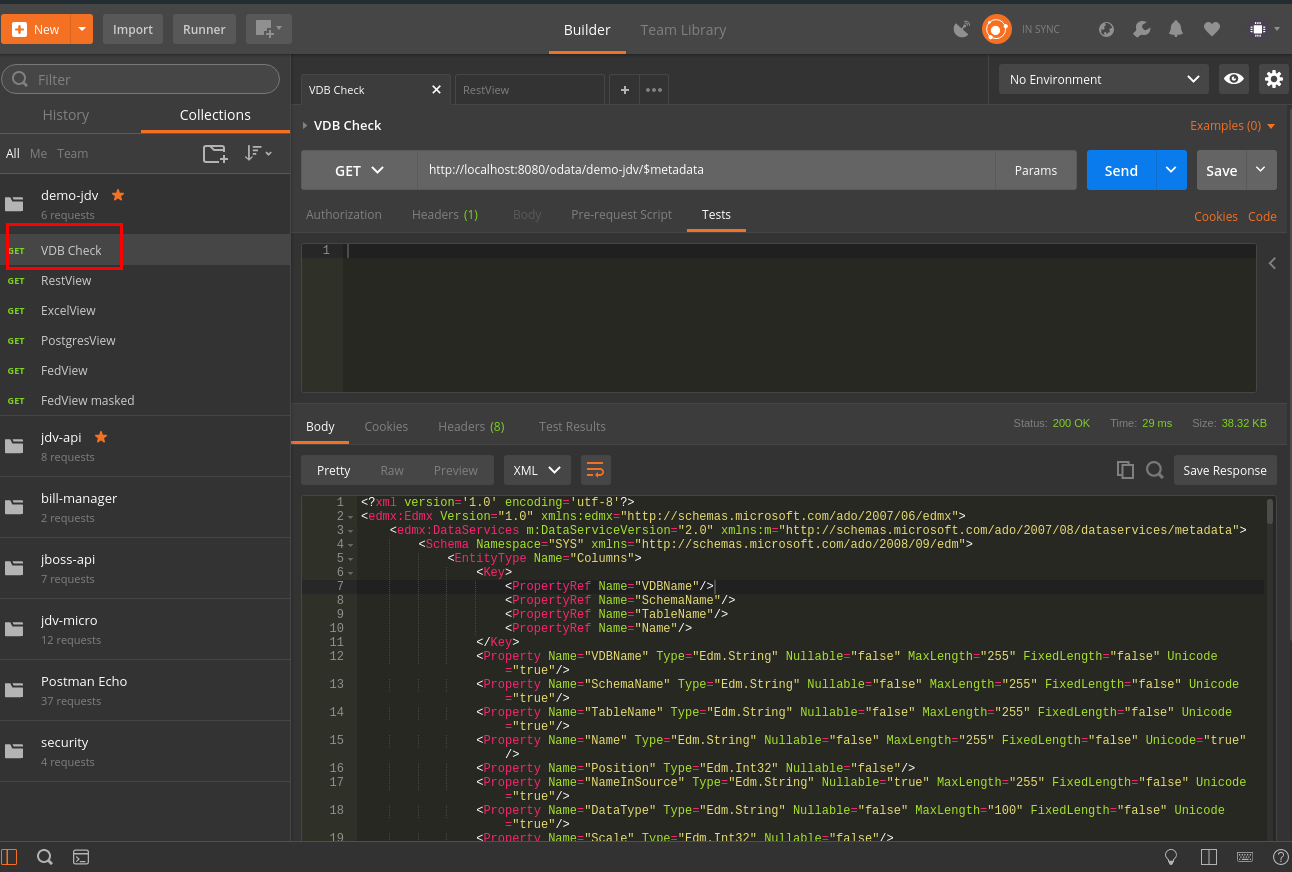1292x872 pixels.
Task: Filter collections by All
Action: coord(13,154)
